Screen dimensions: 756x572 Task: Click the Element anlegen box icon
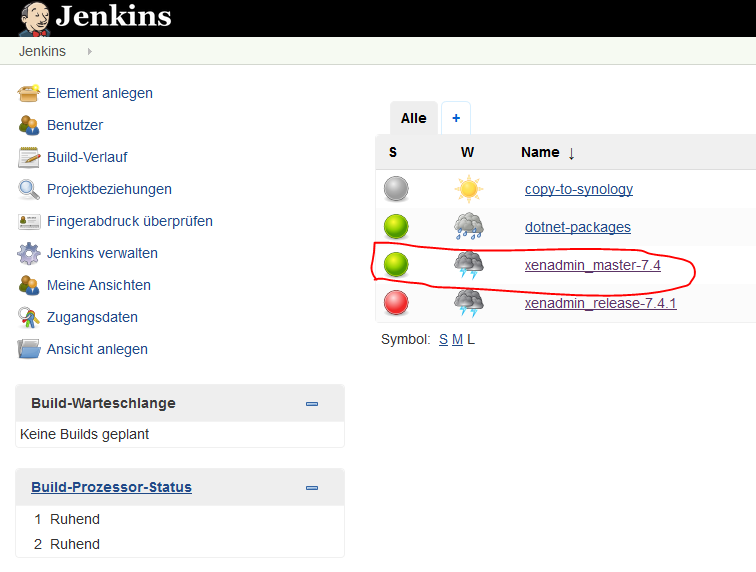click(x=29, y=93)
